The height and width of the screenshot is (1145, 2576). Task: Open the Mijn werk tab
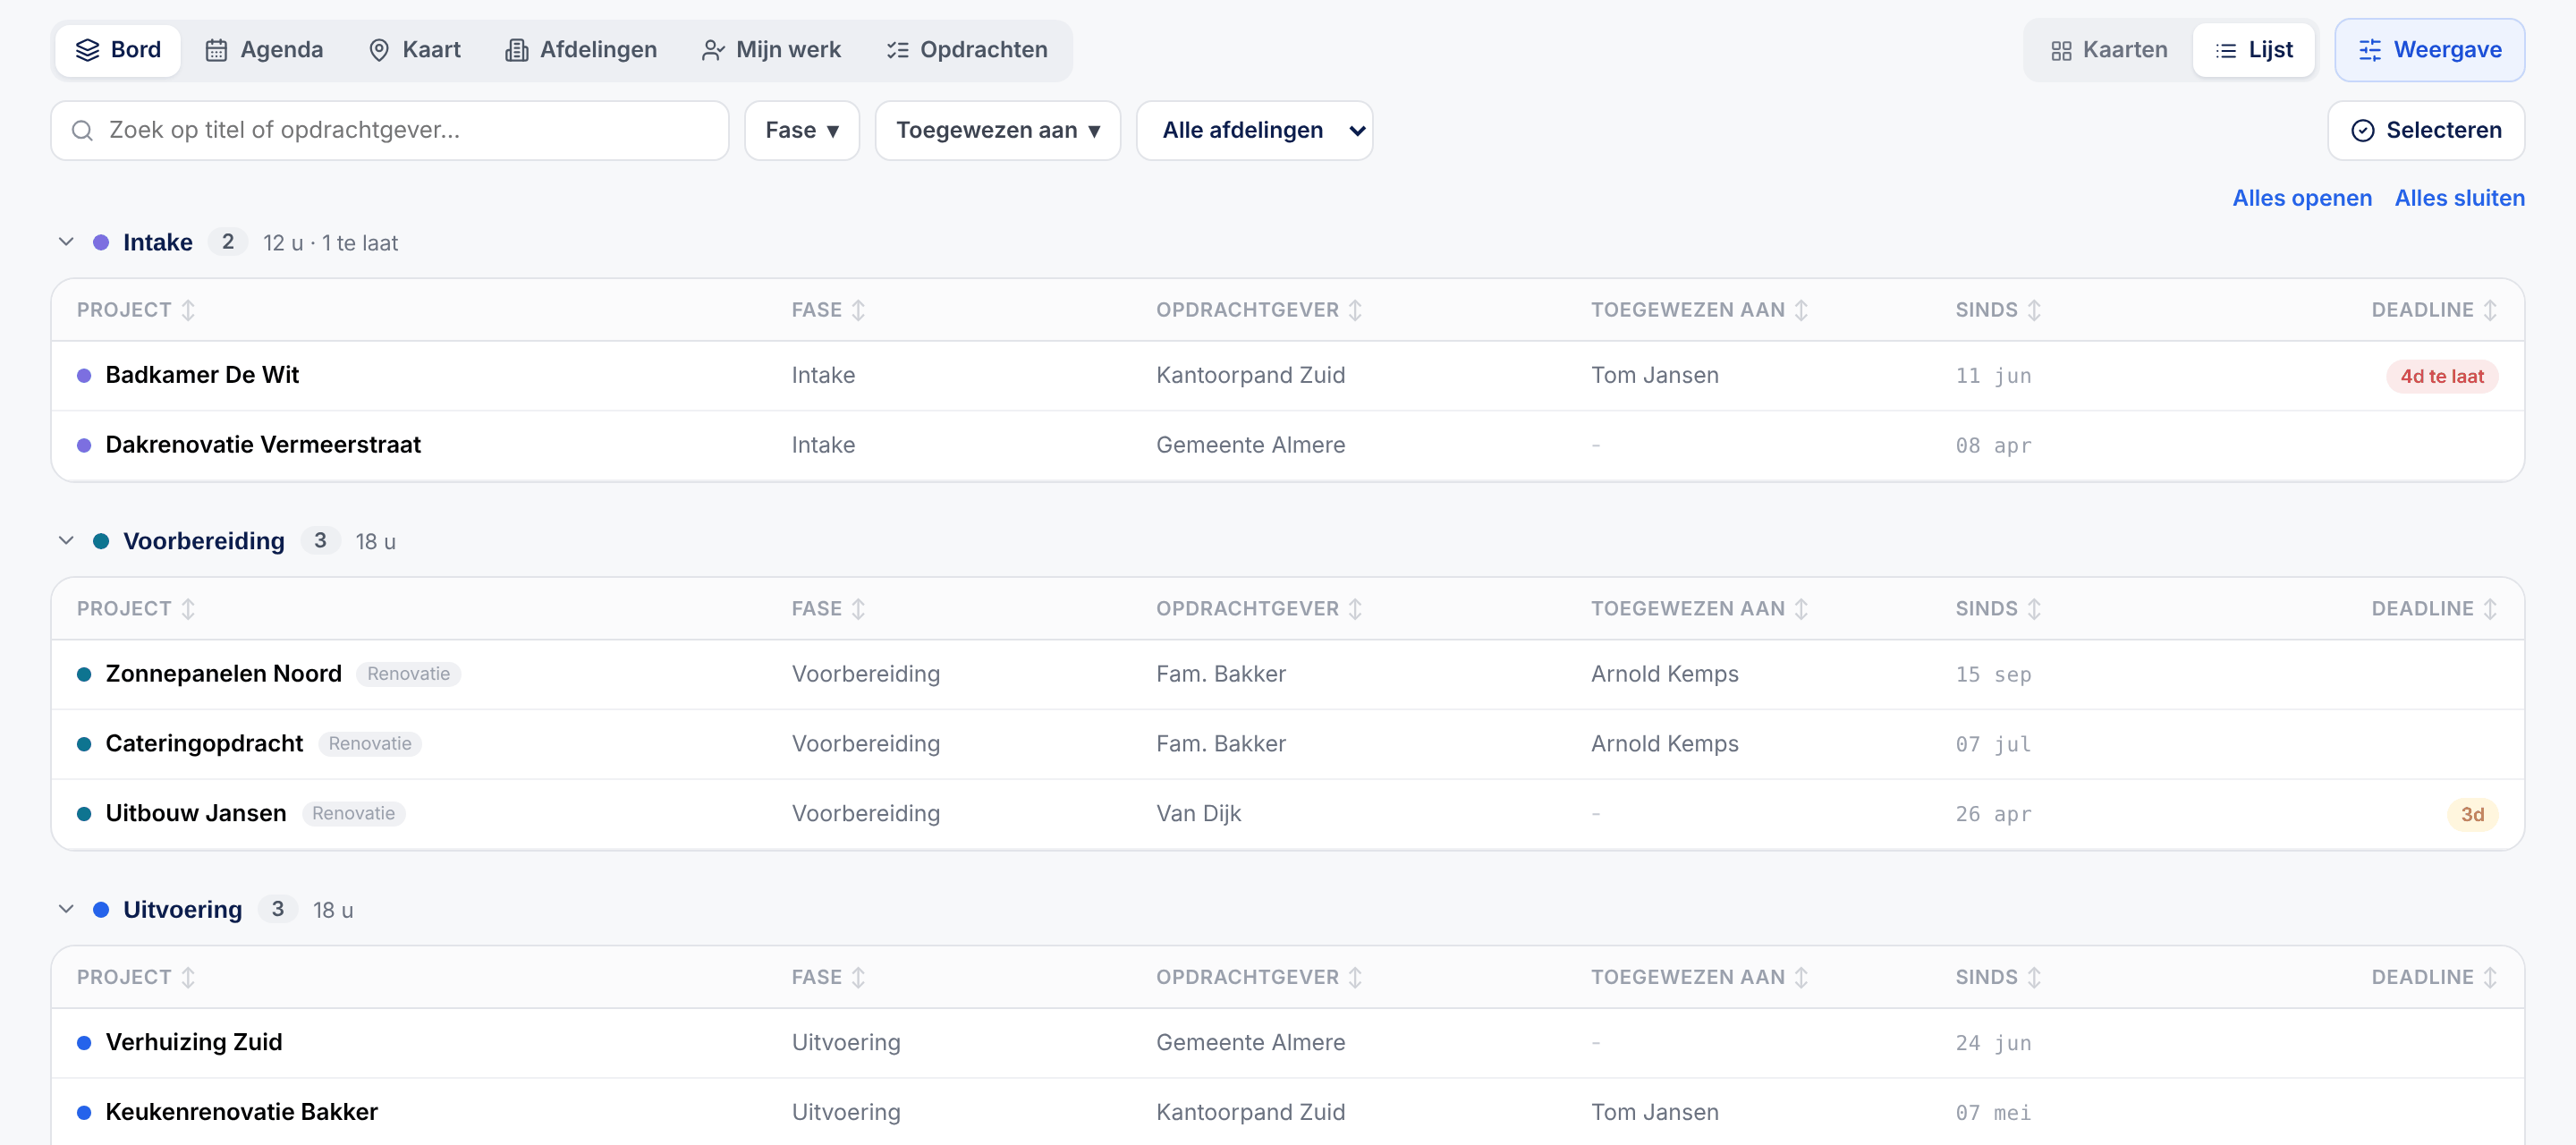pyautogui.click(x=771, y=50)
